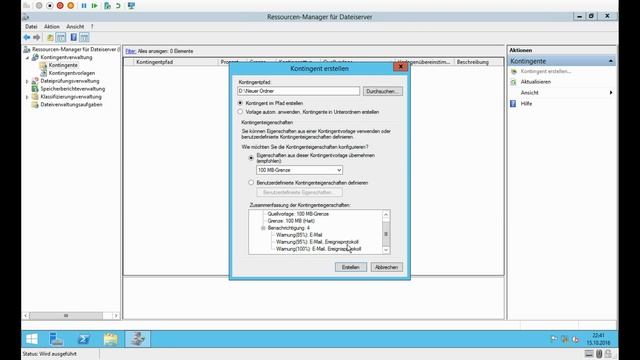This screenshot has height=360, width=640.
Task: Click the blue Help icon in MMC toolbar
Action: (73, 38)
